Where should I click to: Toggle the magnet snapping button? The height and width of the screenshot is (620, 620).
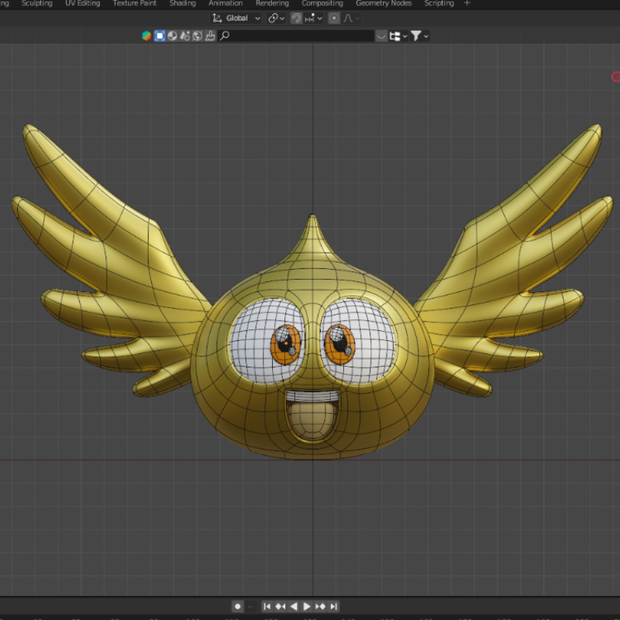point(296,18)
